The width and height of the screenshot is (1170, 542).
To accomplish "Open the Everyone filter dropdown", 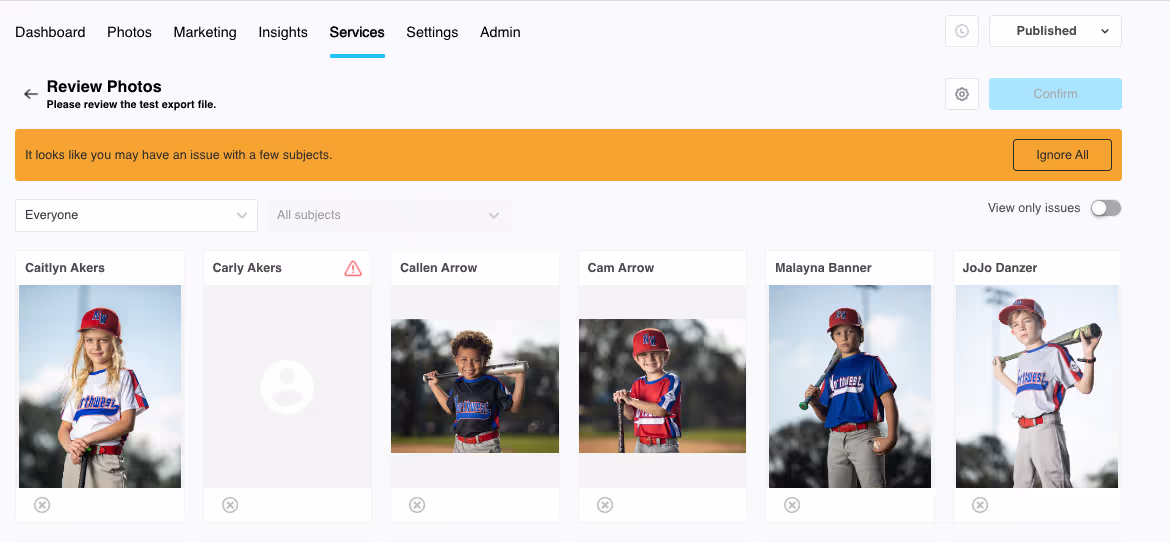I will point(137,215).
